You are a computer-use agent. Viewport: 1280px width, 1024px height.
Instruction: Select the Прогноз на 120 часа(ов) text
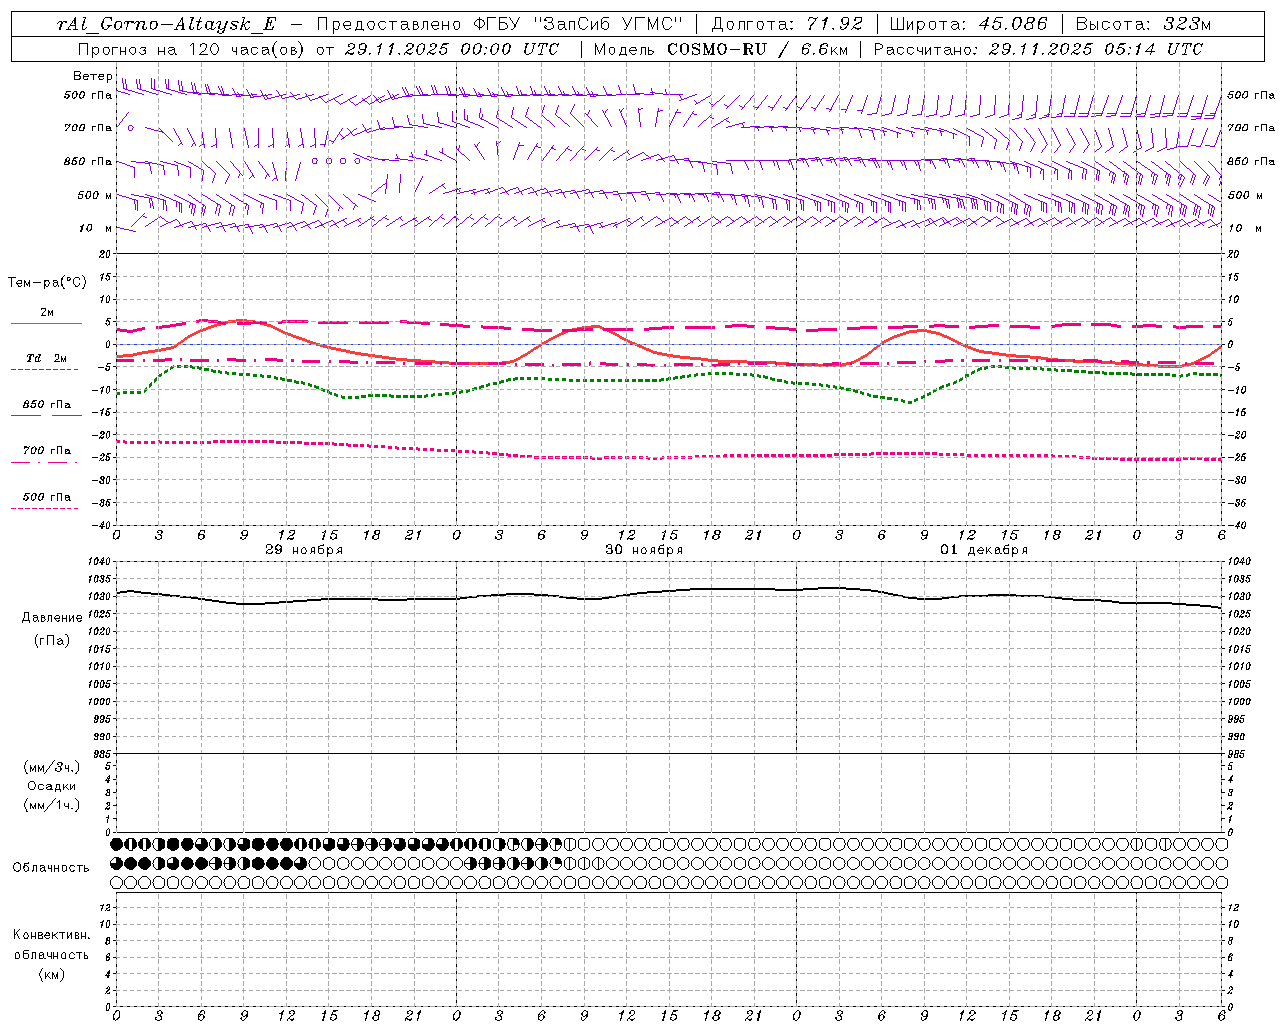point(192,49)
